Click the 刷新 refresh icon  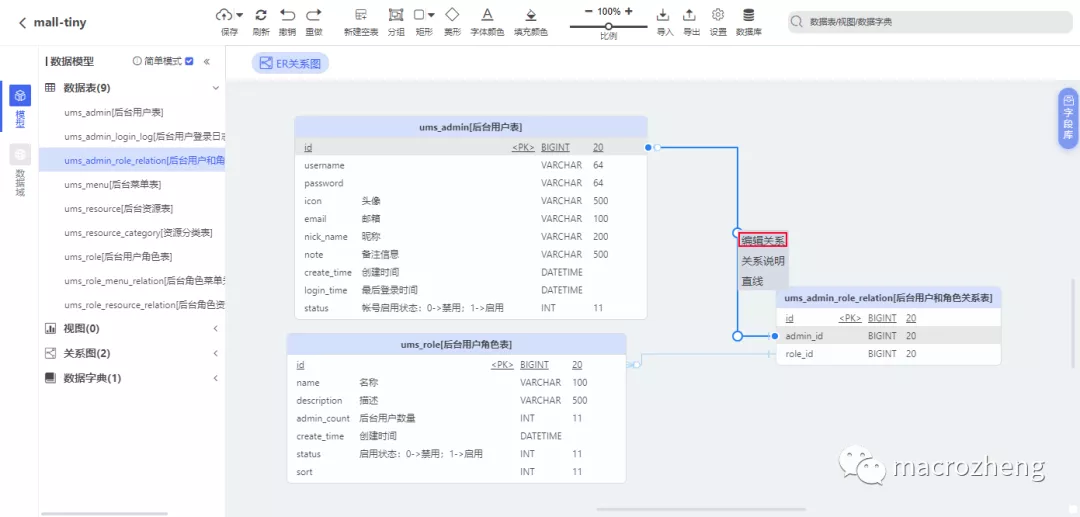[261, 16]
